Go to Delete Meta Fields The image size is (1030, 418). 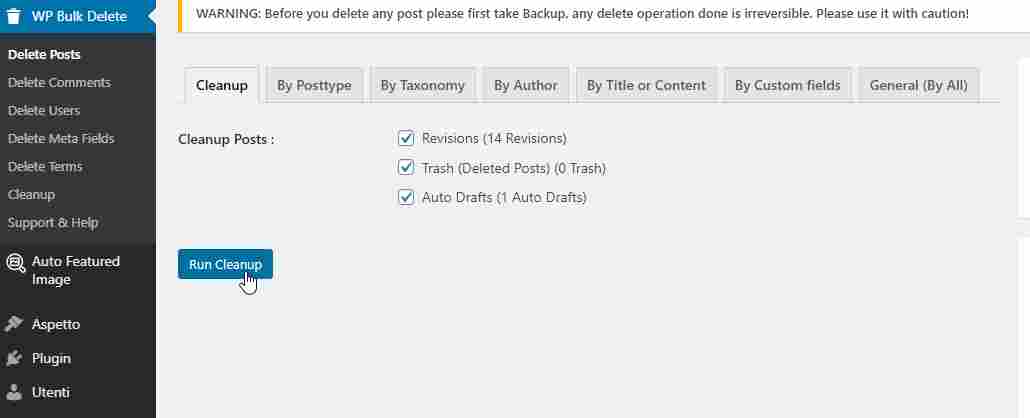point(61,139)
